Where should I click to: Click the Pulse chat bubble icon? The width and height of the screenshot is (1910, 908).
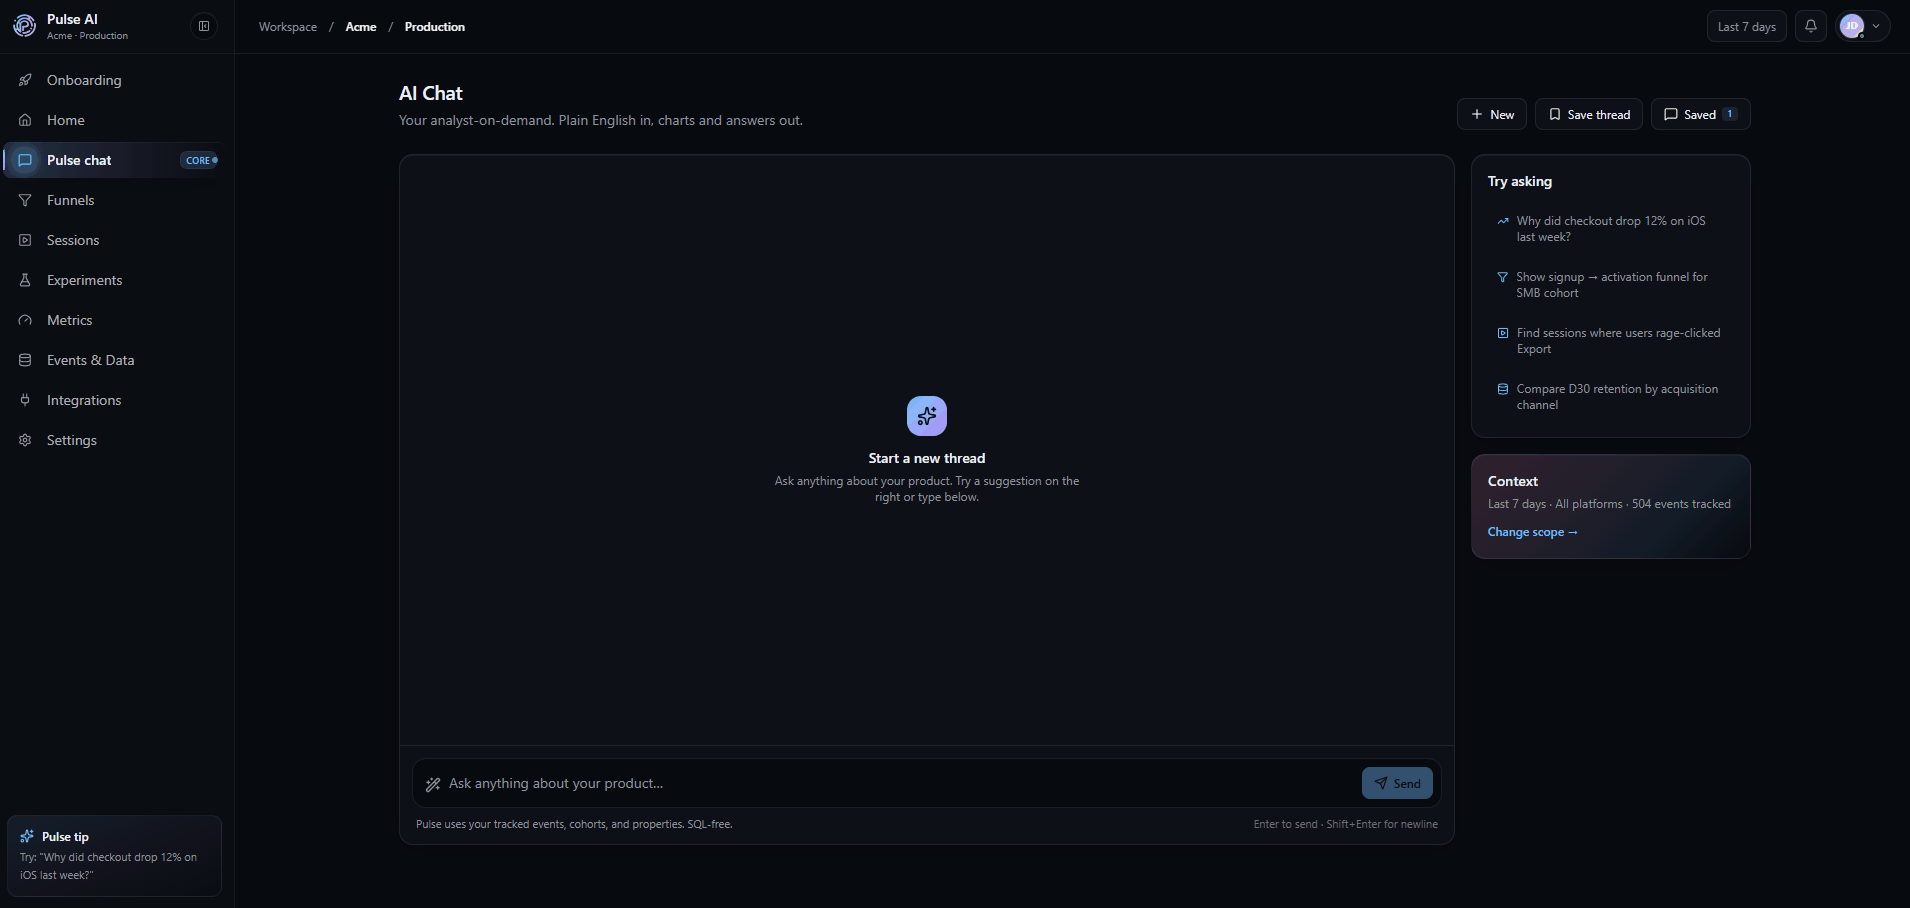pos(26,160)
